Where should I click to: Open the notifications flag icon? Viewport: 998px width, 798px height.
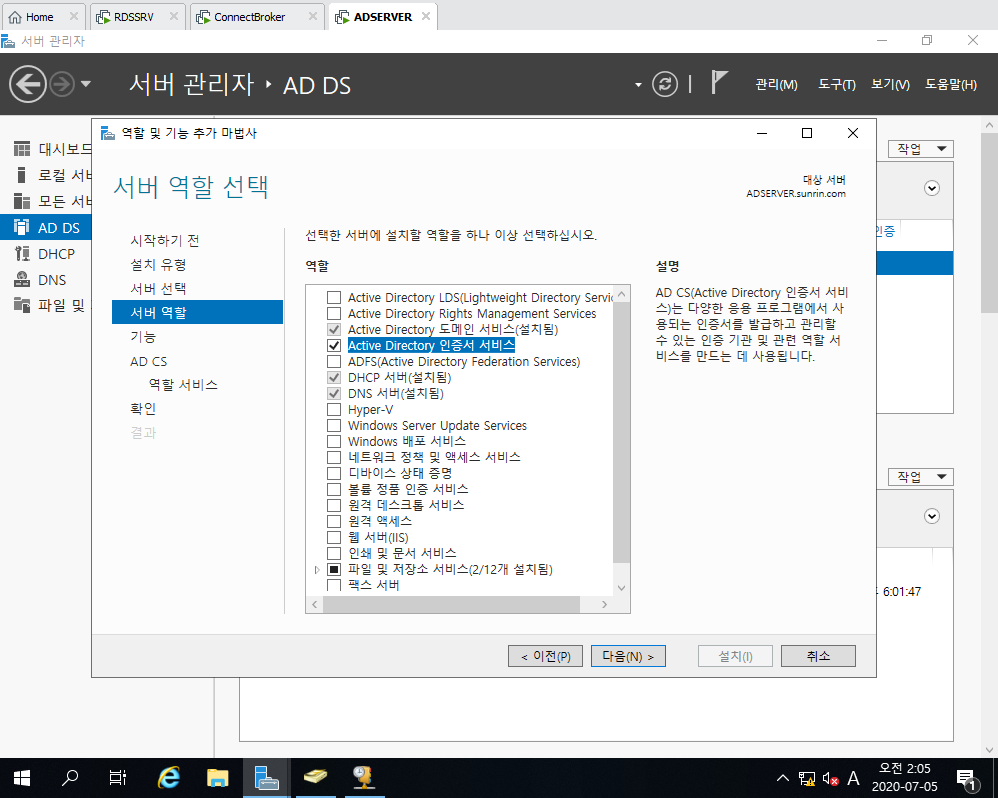[x=719, y=83]
